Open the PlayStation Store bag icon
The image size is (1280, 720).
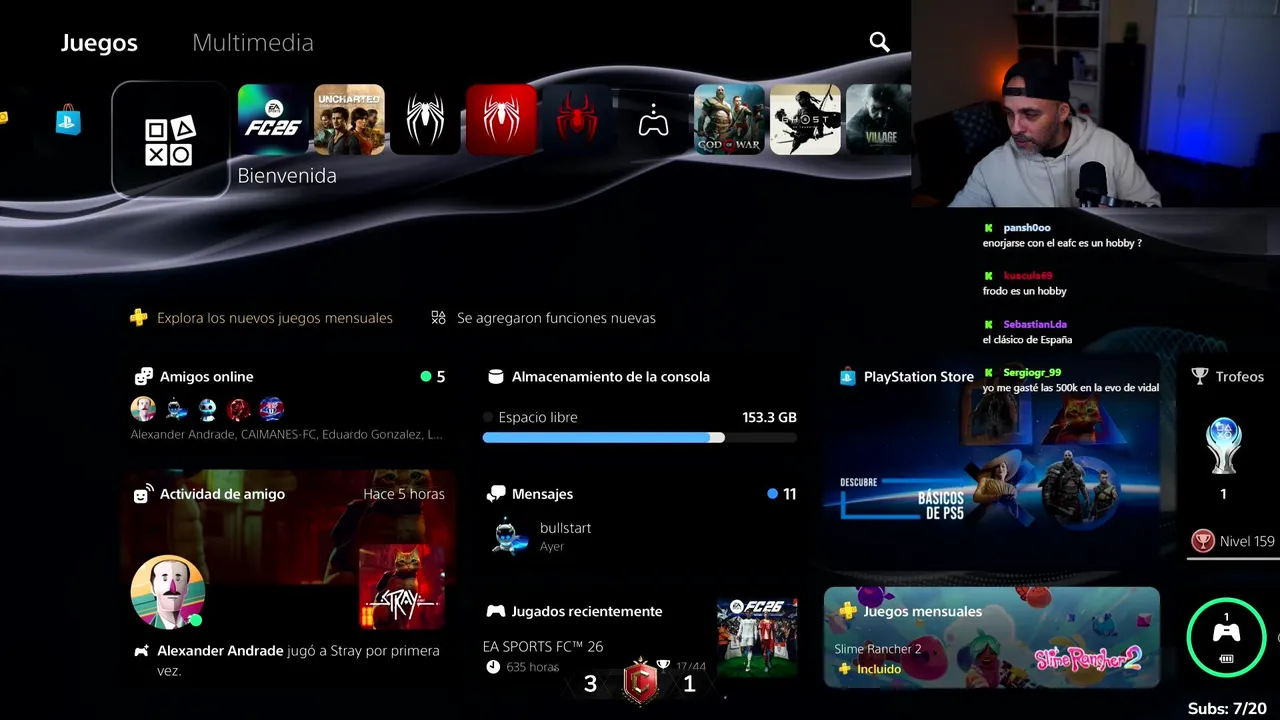click(68, 121)
